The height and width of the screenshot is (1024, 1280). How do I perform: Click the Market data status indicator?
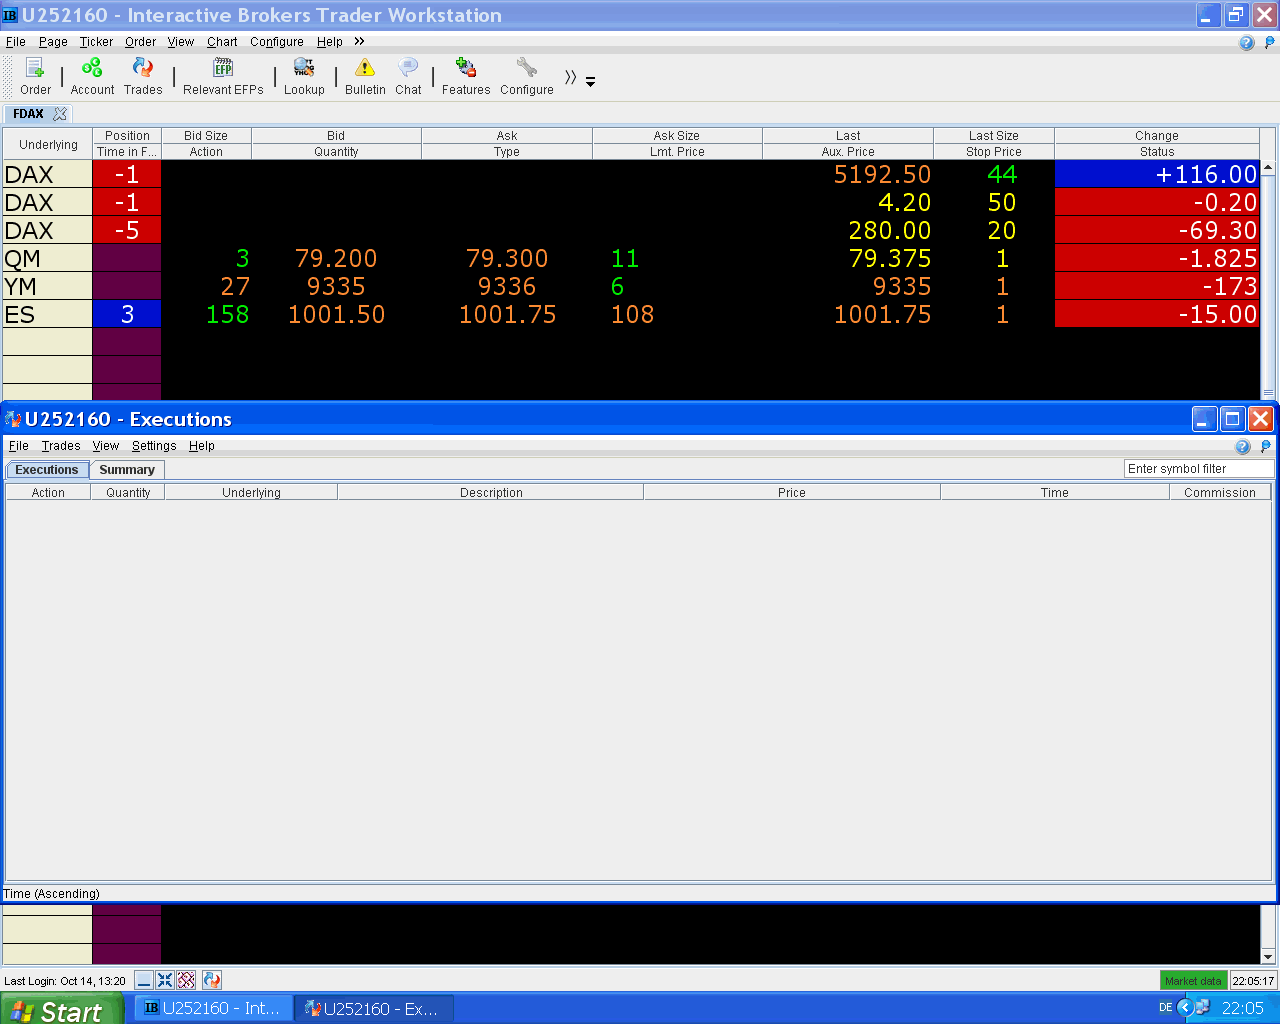point(1193,981)
